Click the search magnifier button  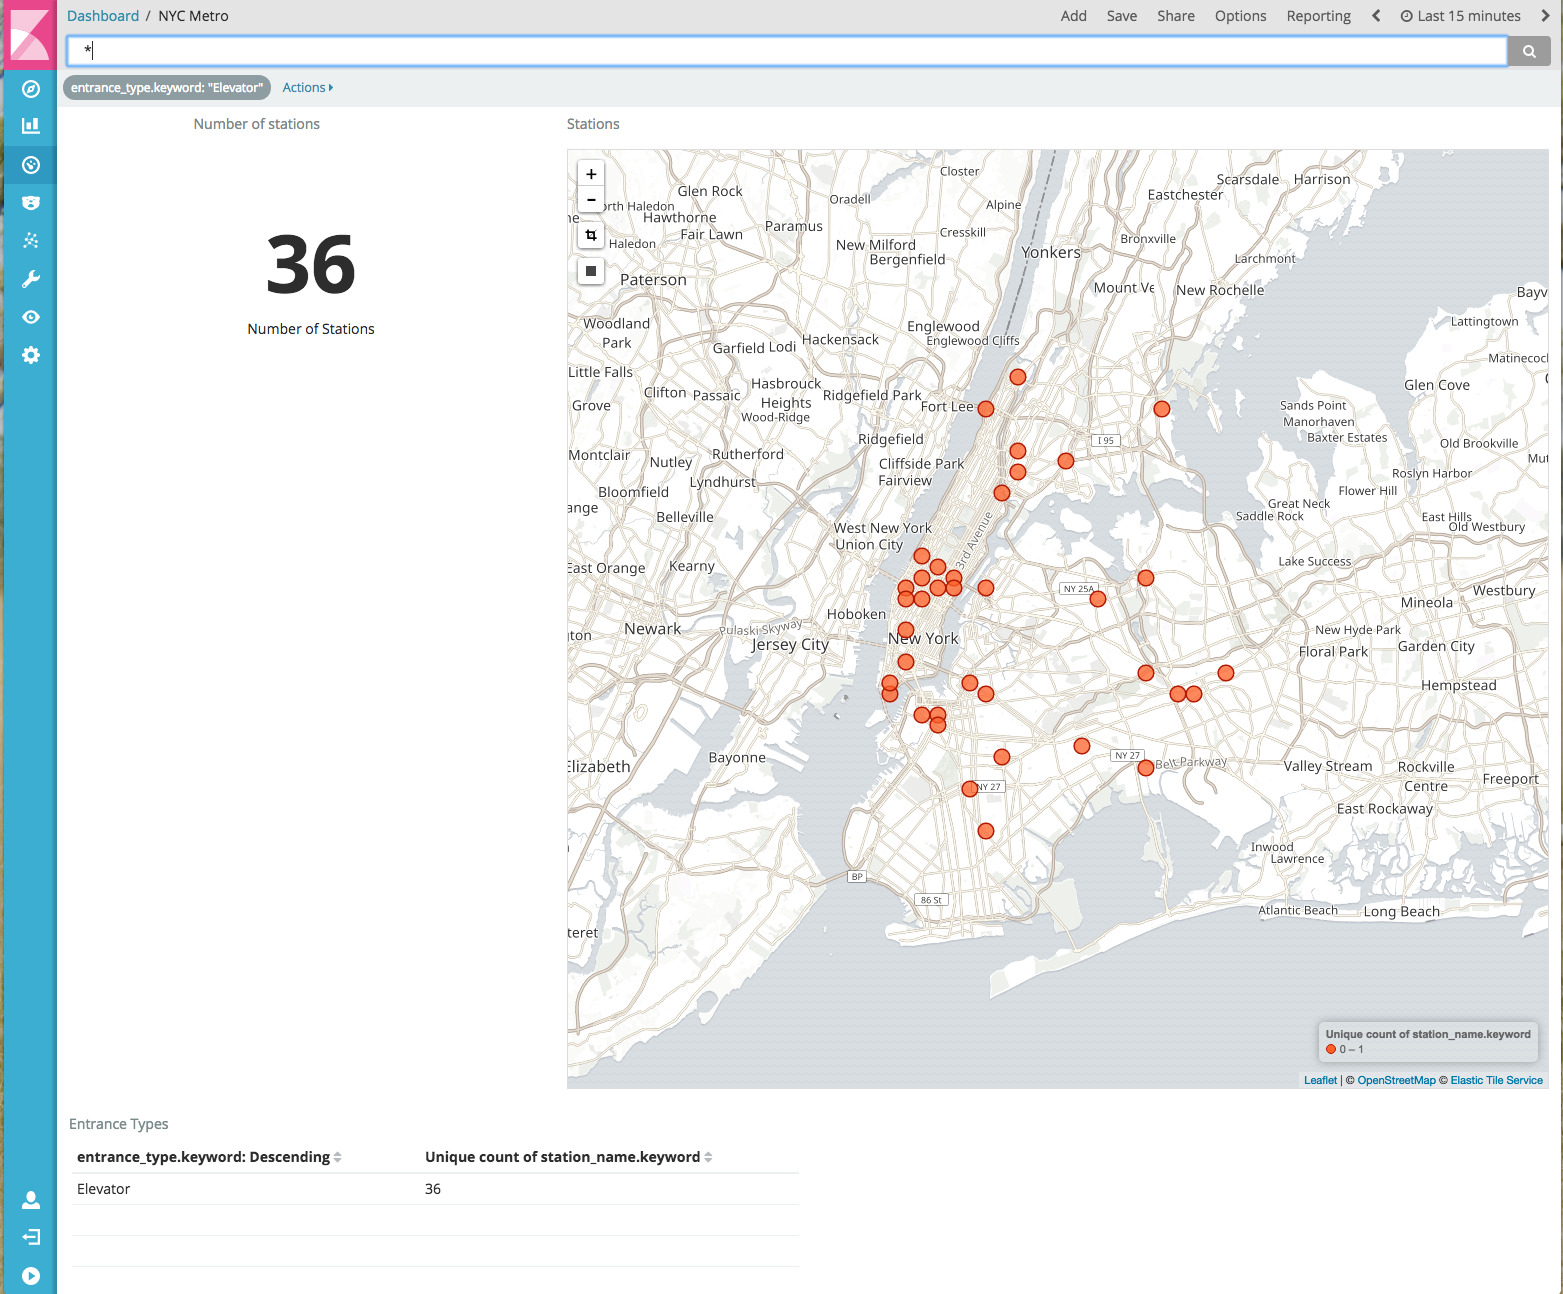[x=1529, y=51]
